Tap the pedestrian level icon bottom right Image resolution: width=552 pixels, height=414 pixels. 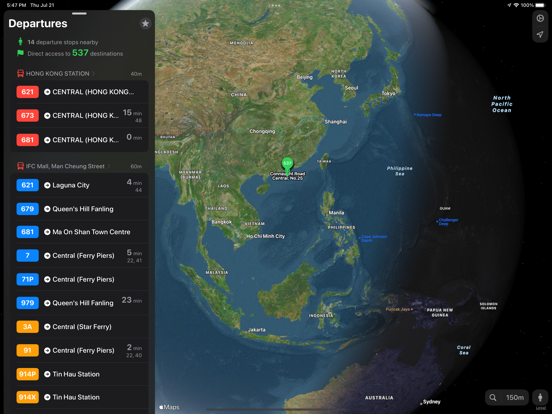(x=540, y=397)
